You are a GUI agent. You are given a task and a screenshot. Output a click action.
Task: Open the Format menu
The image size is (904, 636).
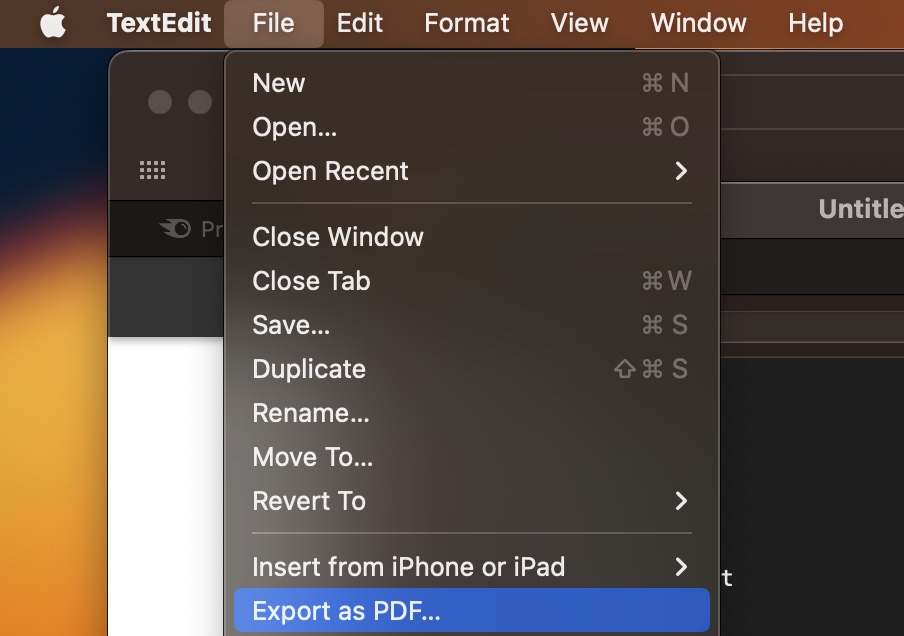point(466,23)
